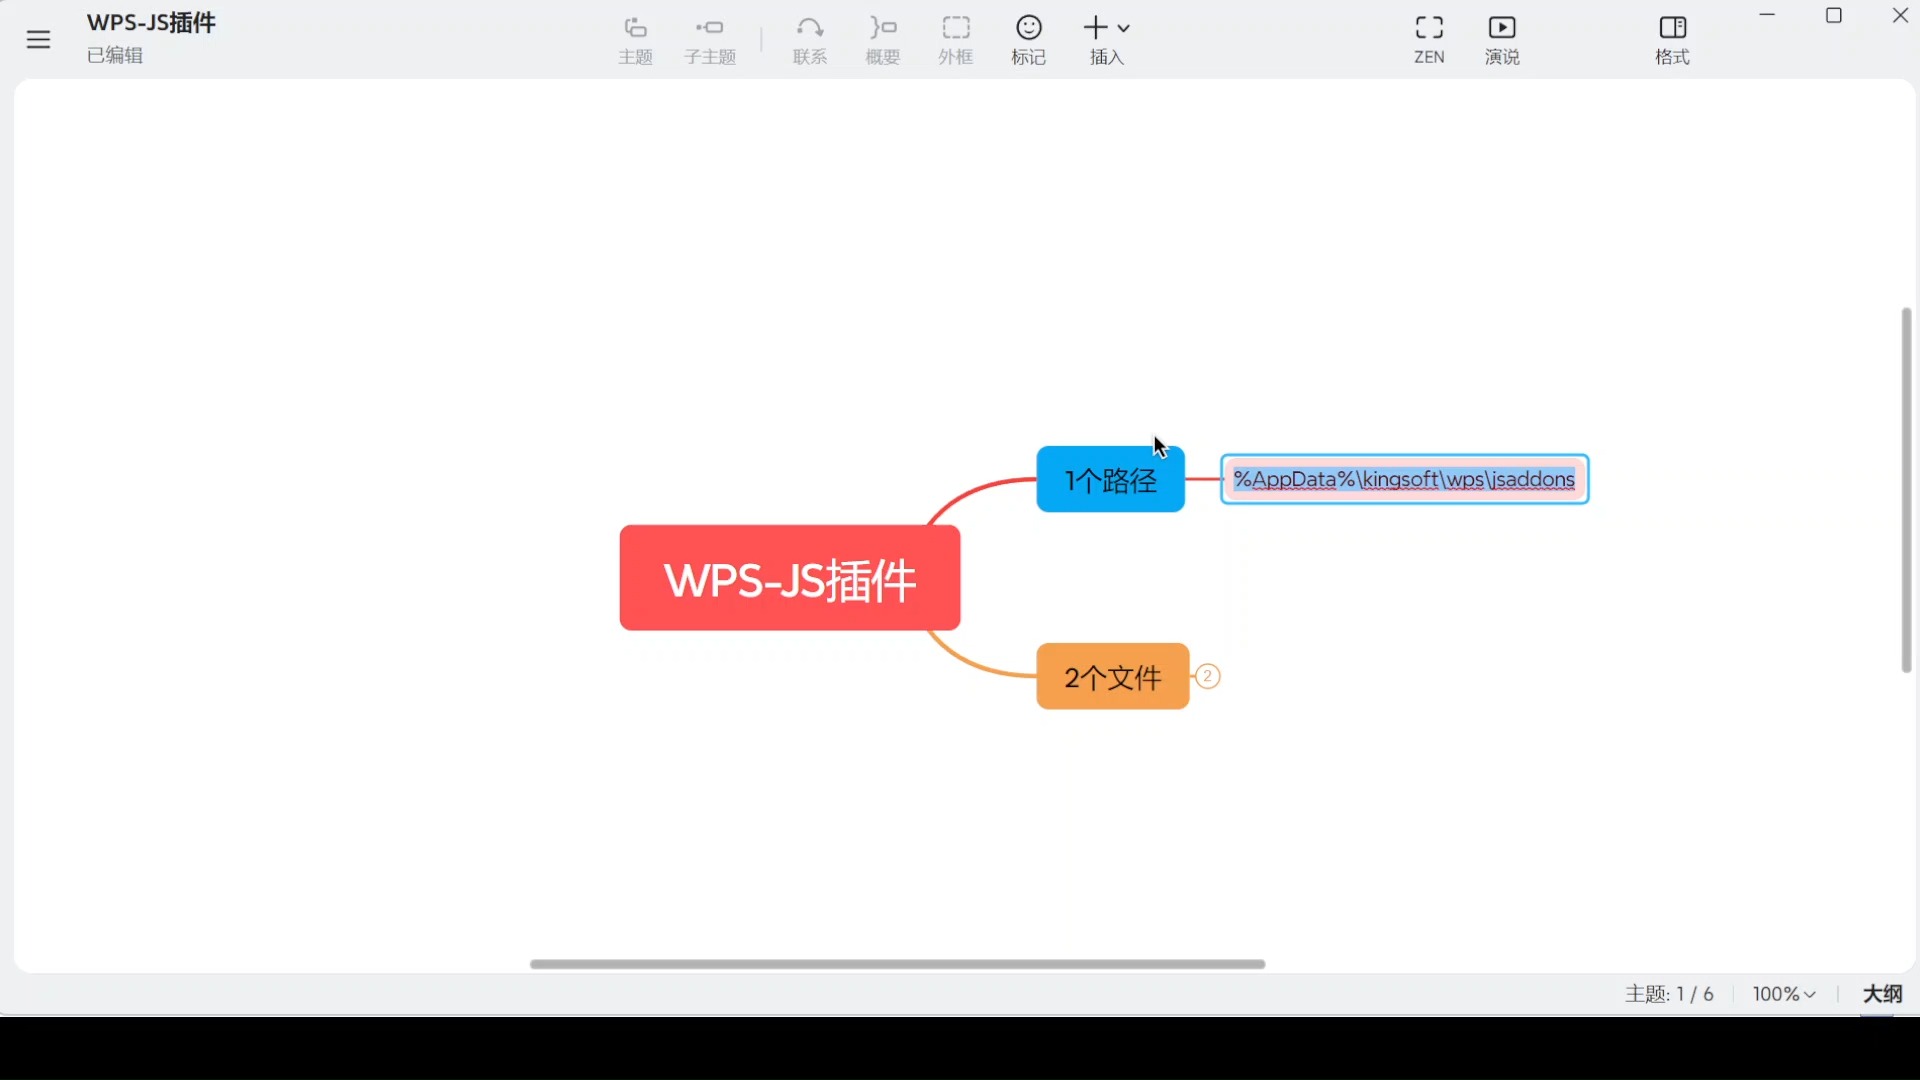Minimize the mind map window

[1768, 15]
